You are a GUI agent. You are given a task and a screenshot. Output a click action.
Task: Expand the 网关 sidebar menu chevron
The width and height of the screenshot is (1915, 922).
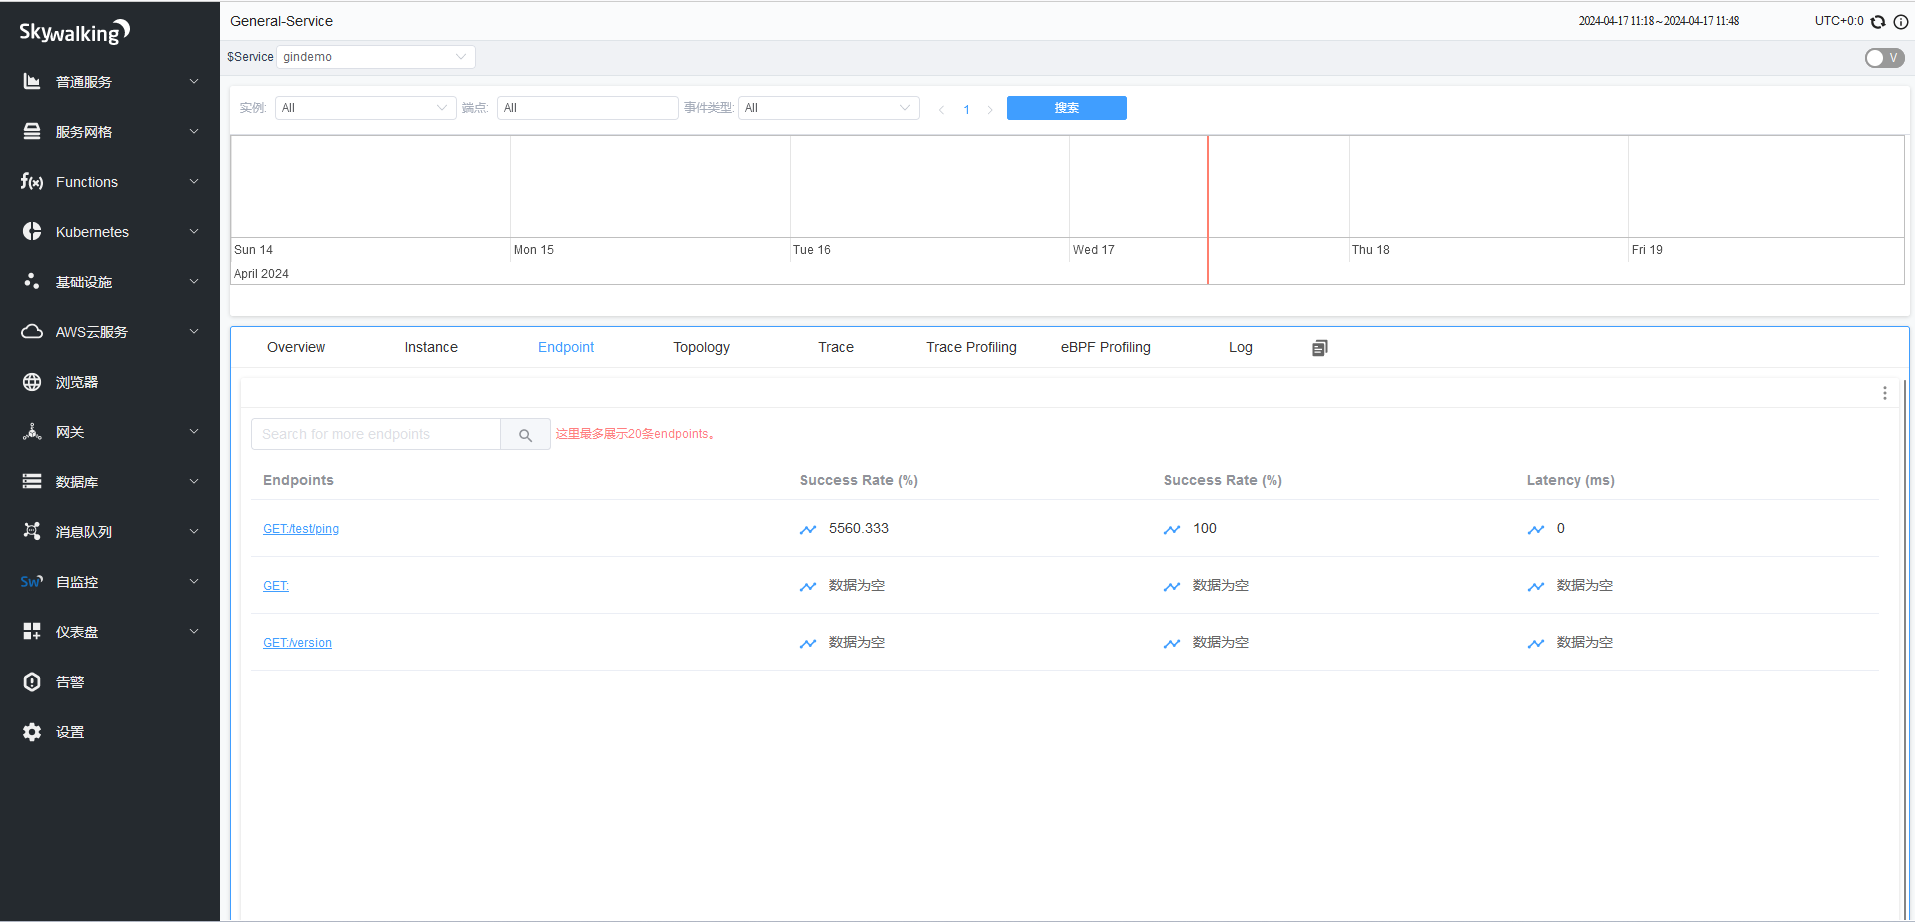(194, 431)
